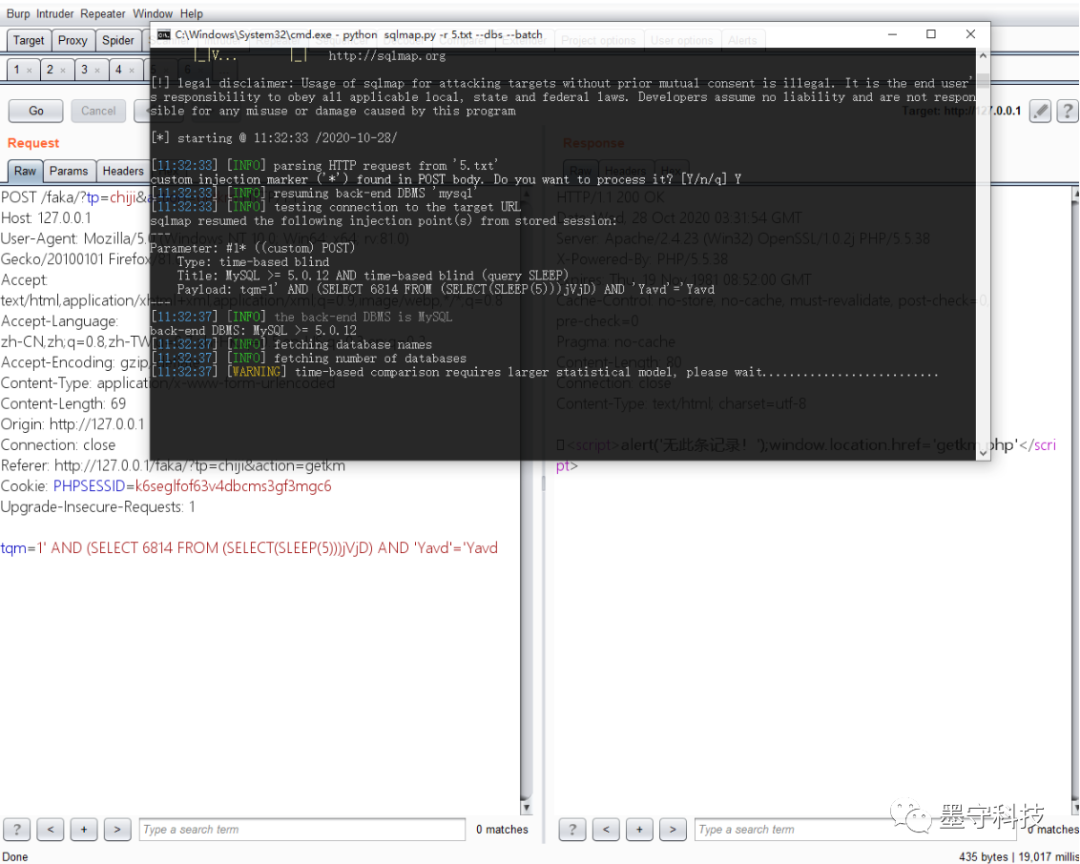Switch to the Target tab

pyautogui.click(x=28, y=40)
